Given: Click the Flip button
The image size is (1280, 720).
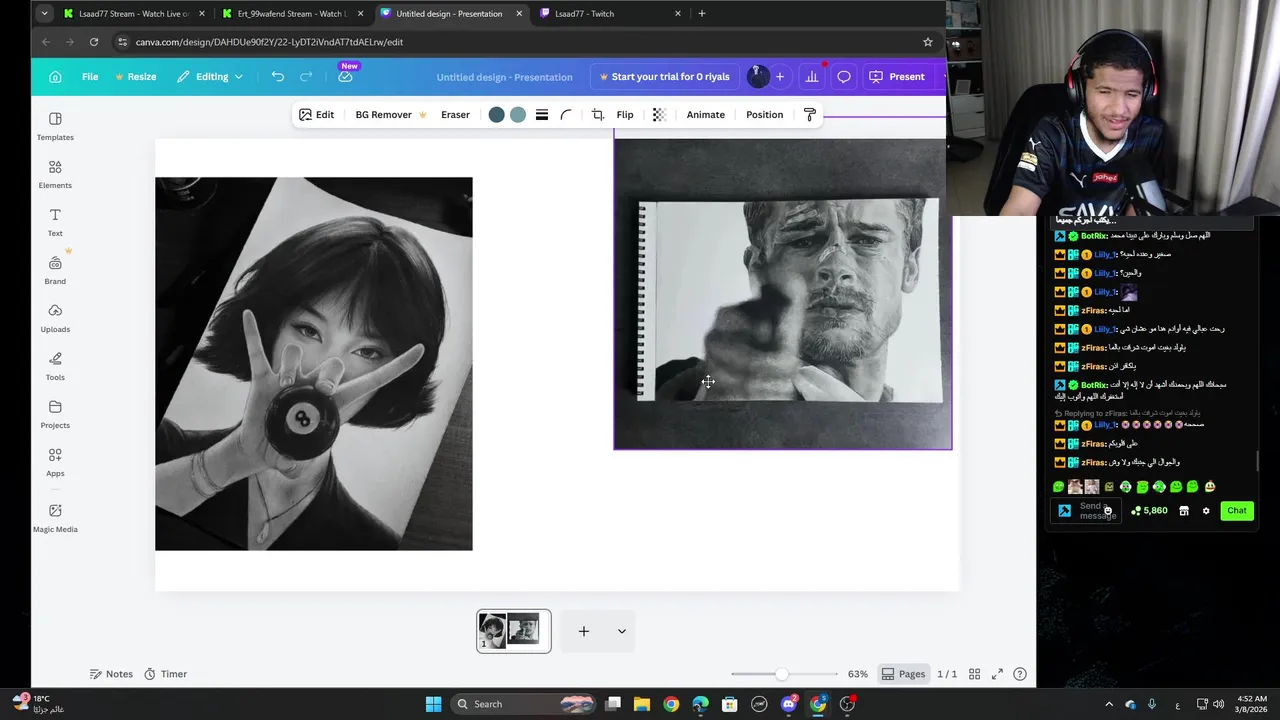Looking at the screenshot, I should [625, 115].
